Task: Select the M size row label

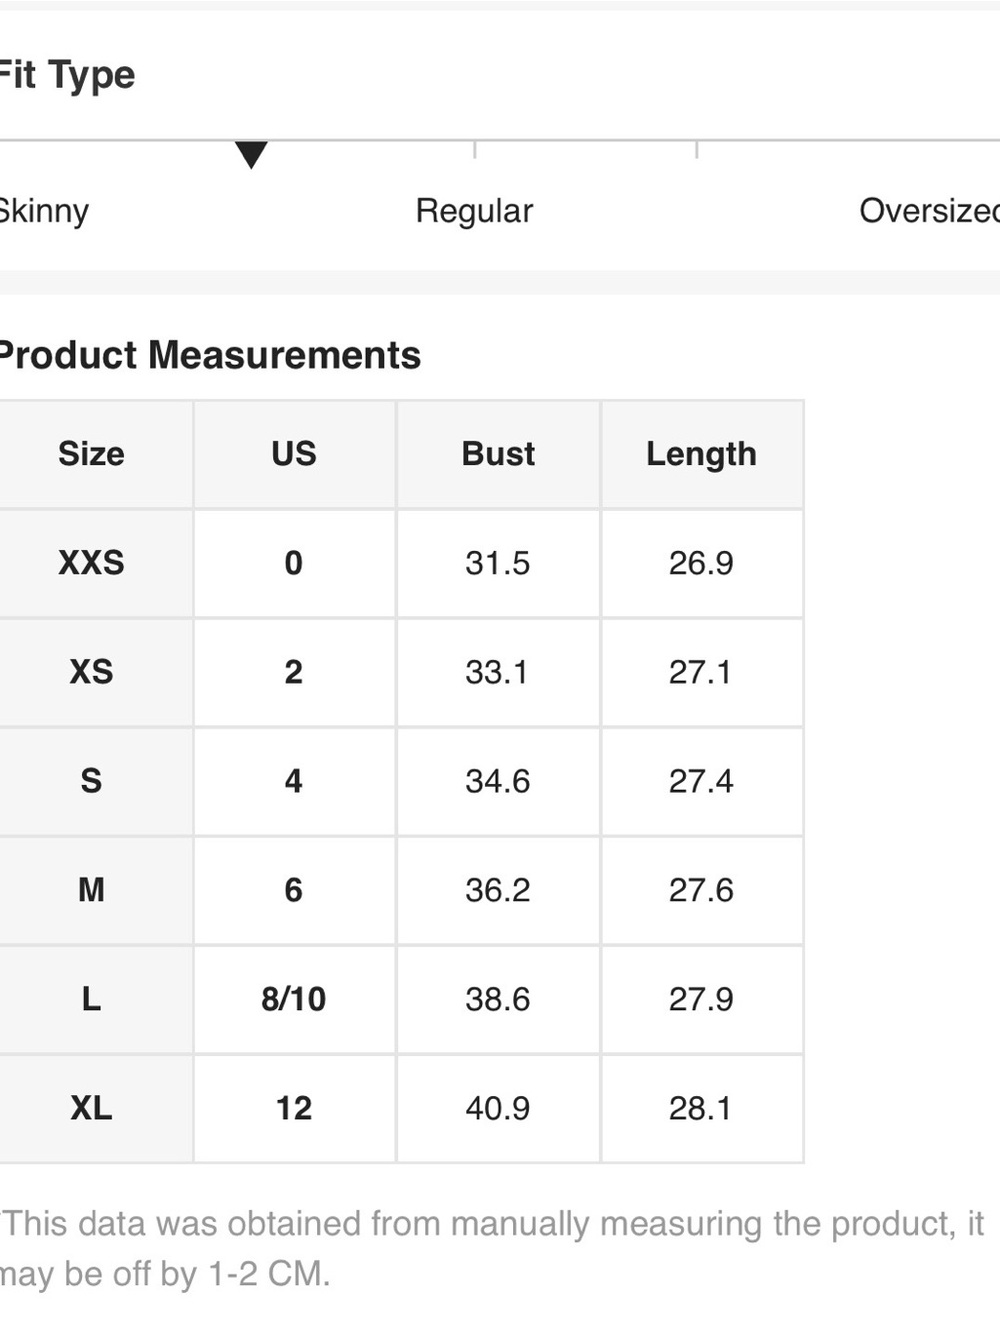Action: (91, 890)
